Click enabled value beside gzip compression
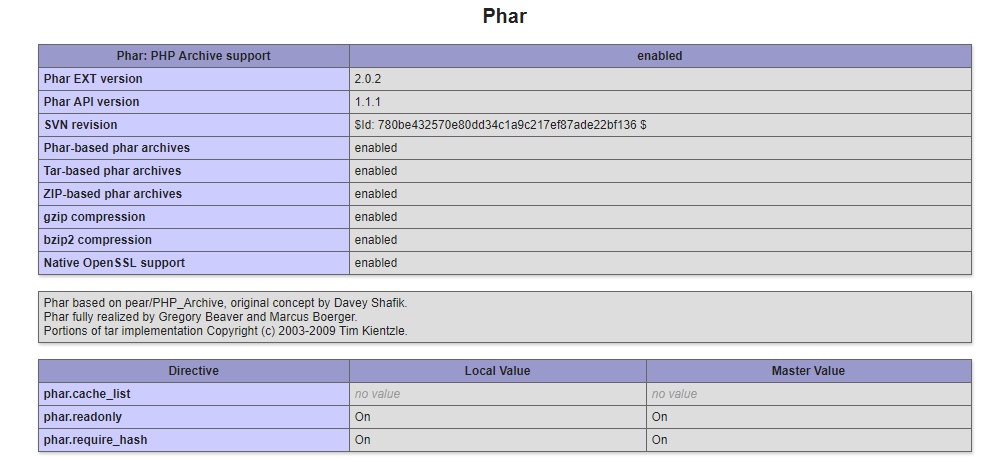 click(376, 217)
